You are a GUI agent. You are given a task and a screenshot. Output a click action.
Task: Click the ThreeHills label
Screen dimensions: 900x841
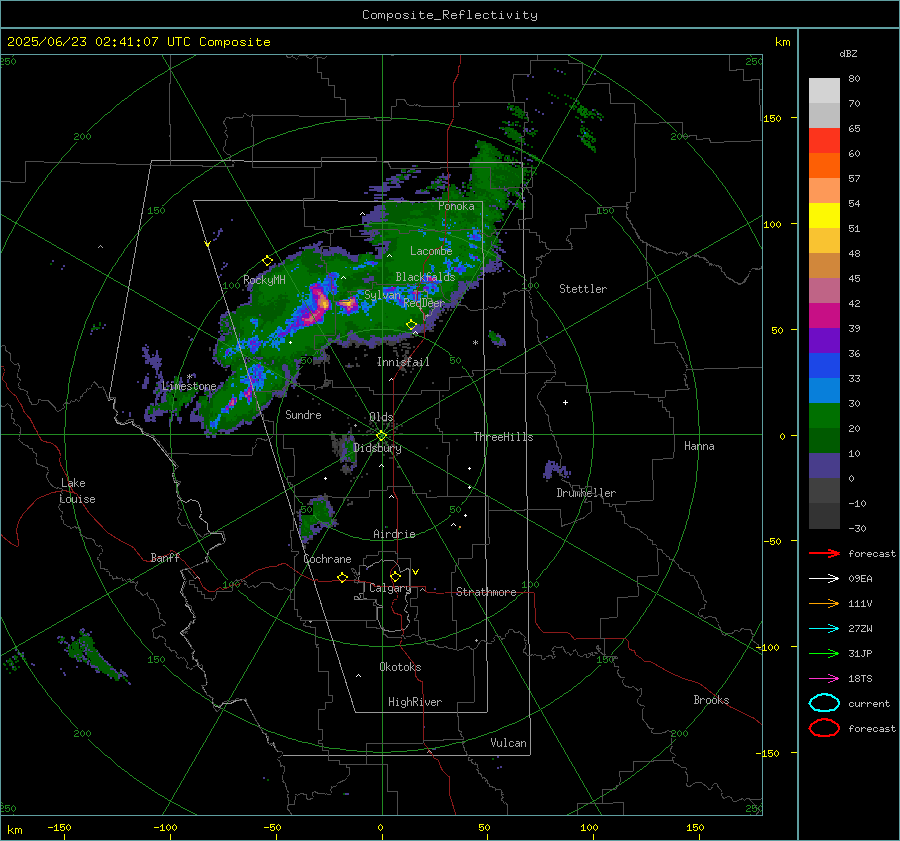click(503, 437)
